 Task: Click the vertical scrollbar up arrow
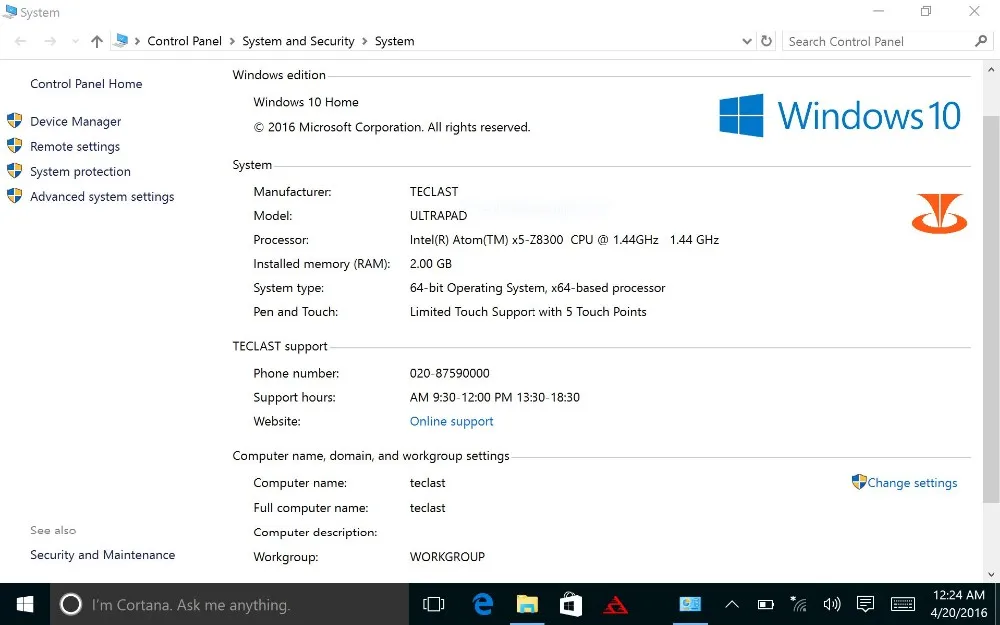990,69
